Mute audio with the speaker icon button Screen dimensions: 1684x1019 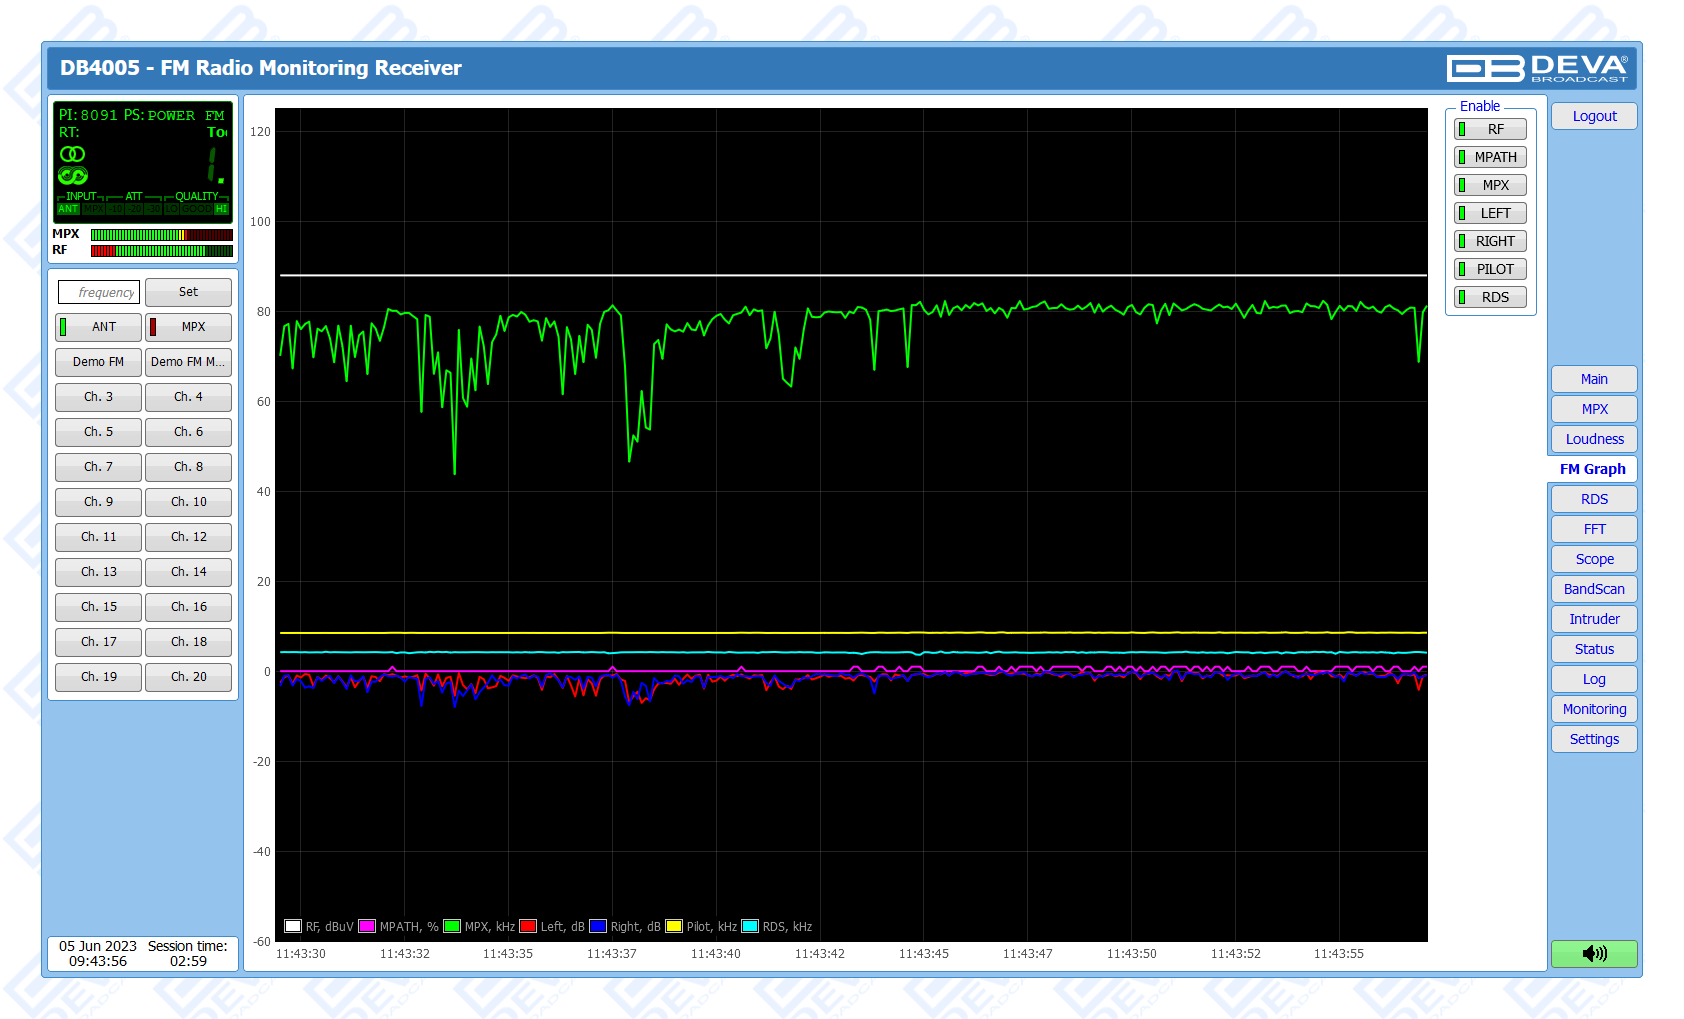[1594, 953]
